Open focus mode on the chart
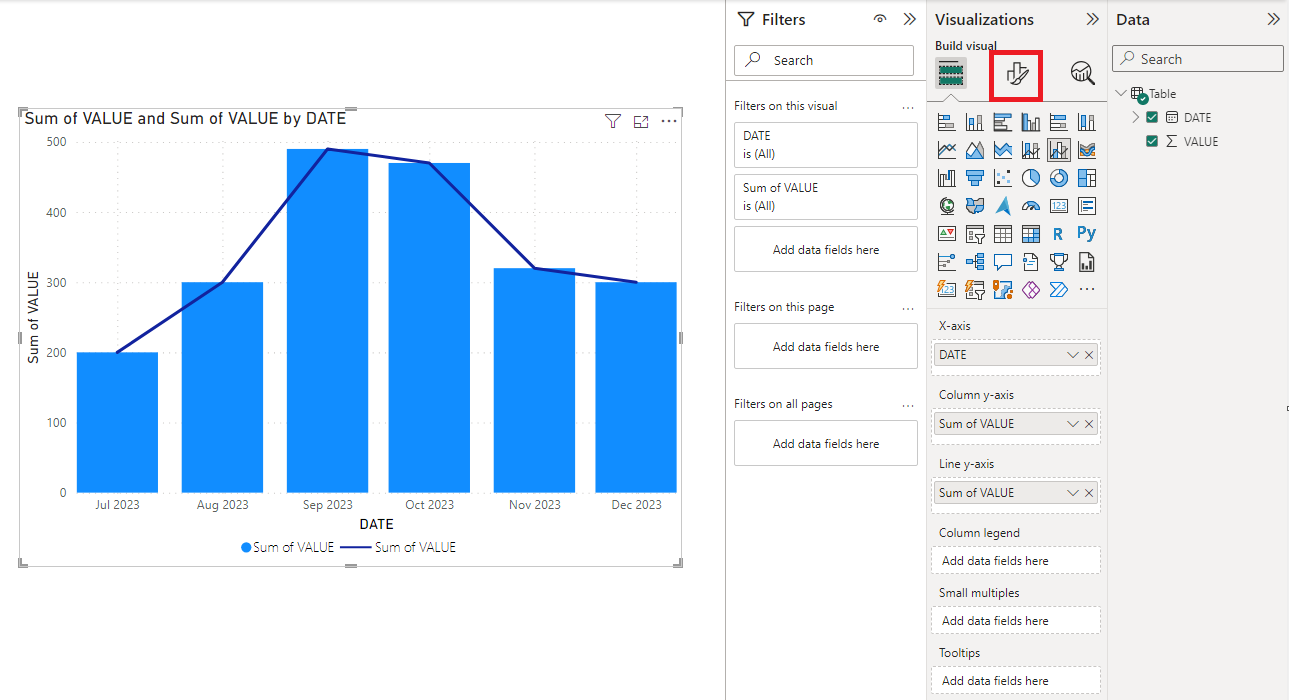Viewport: 1289px width, 700px height. [x=641, y=121]
